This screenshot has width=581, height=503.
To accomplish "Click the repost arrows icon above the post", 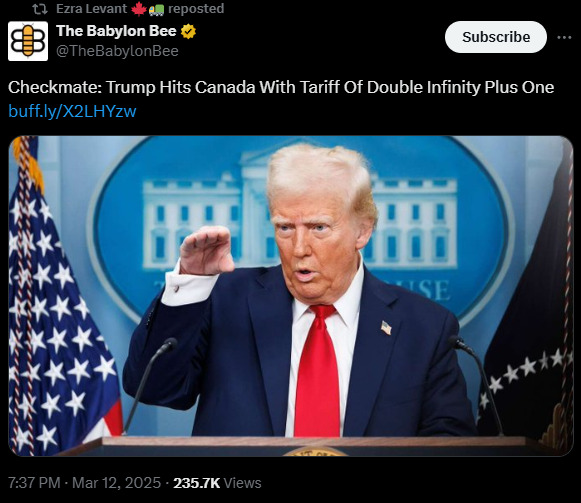I will tap(40, 9).
